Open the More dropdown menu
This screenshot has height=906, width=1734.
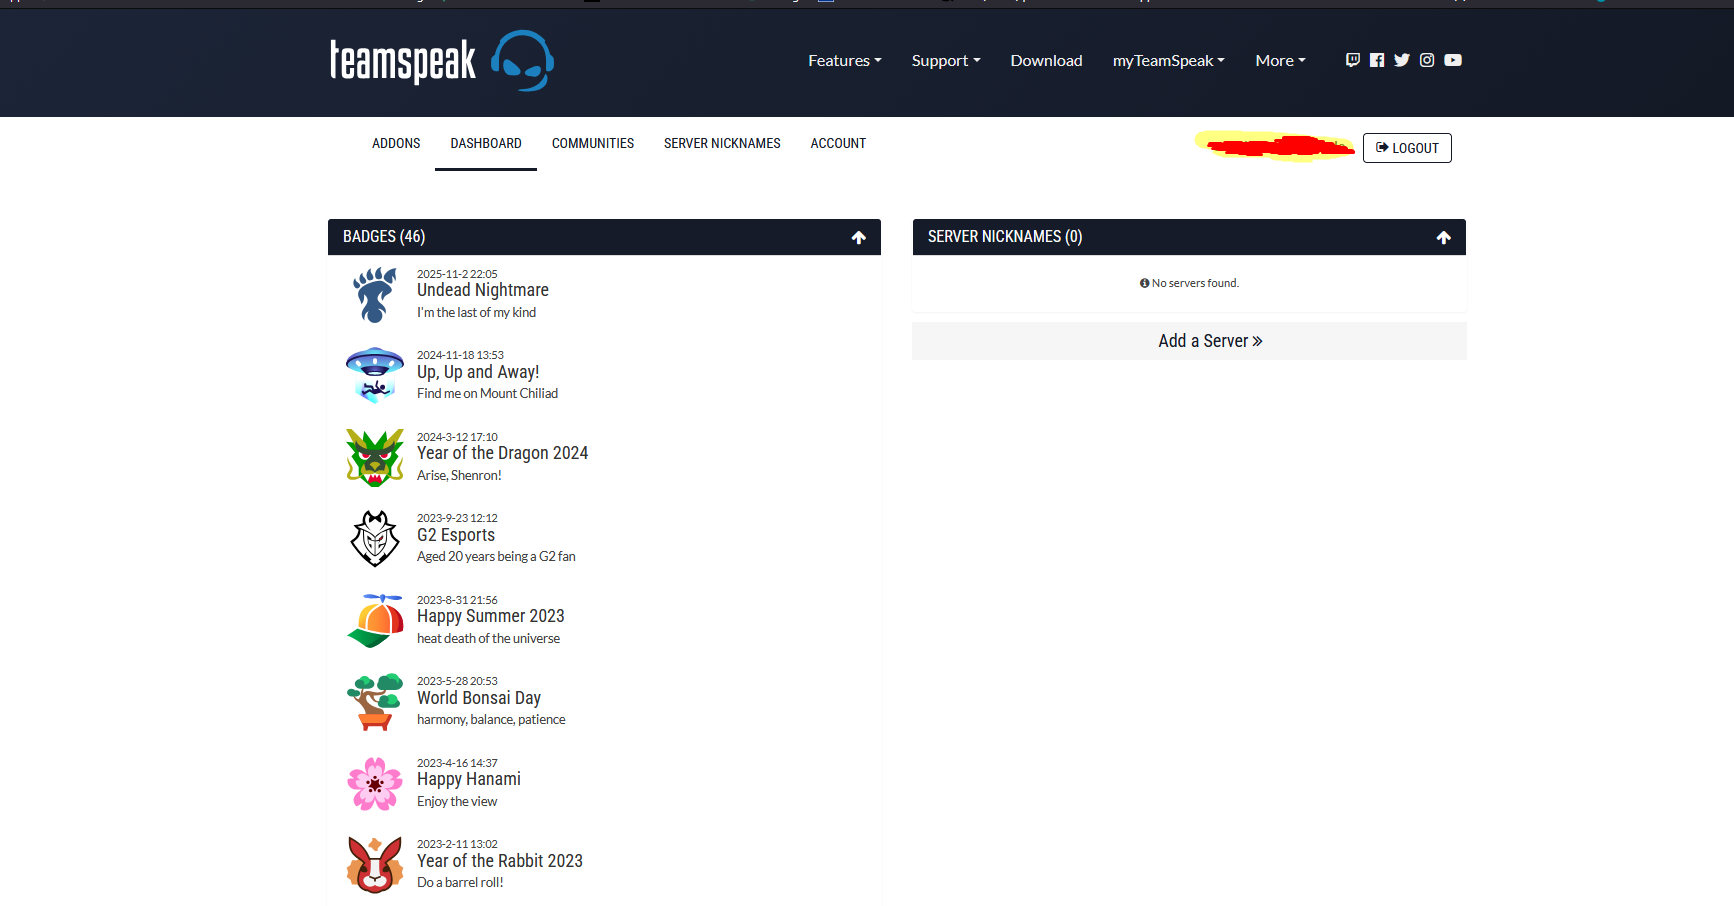[1280, 61]
